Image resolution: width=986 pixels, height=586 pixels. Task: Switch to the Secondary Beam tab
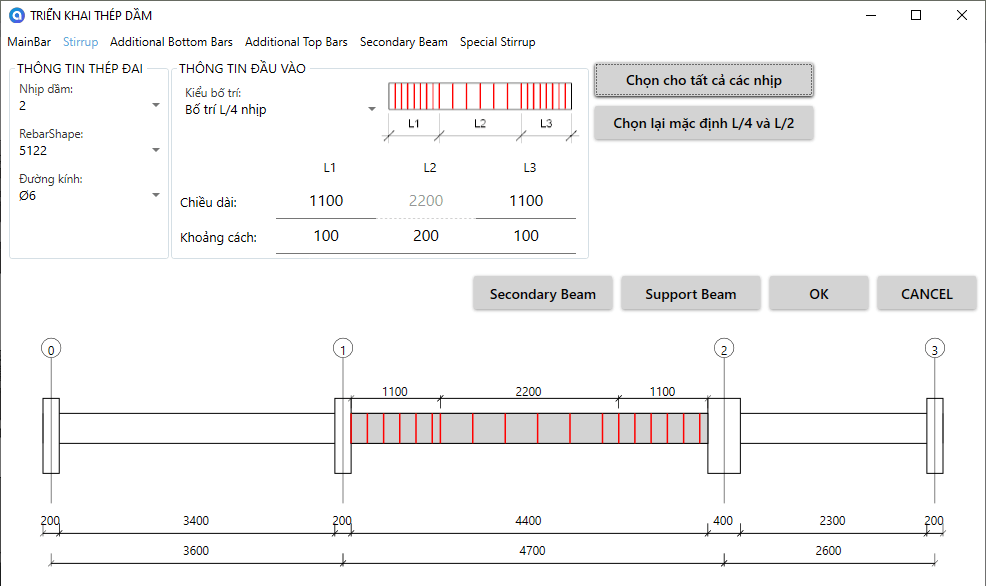click(404, 42)
